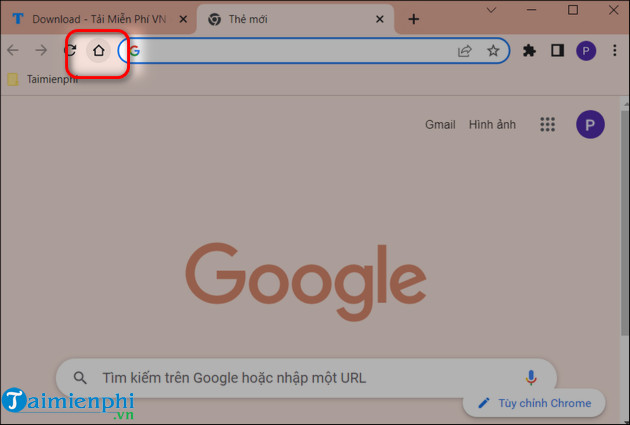Viewport: 630px width, 425px height.
Task: Go back to the previous page
Action: pos(13,50)
